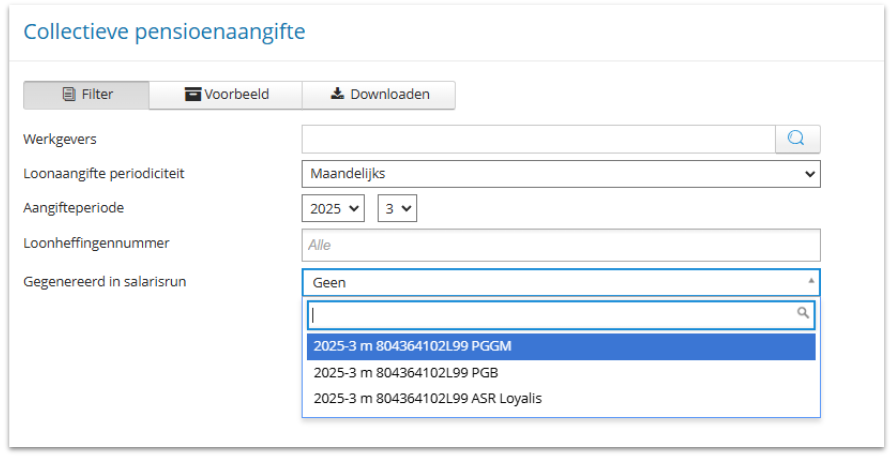Open the year dropdown showing 2025
The height and width of the screenshot is (459, 894).
coord(334,208)
